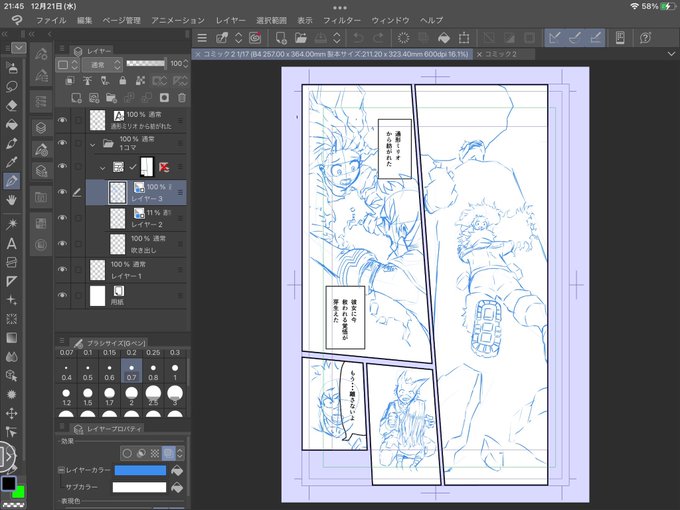The image size is (680, 510).
Task: Select the Move layer tool
Action: pos(12,413)
